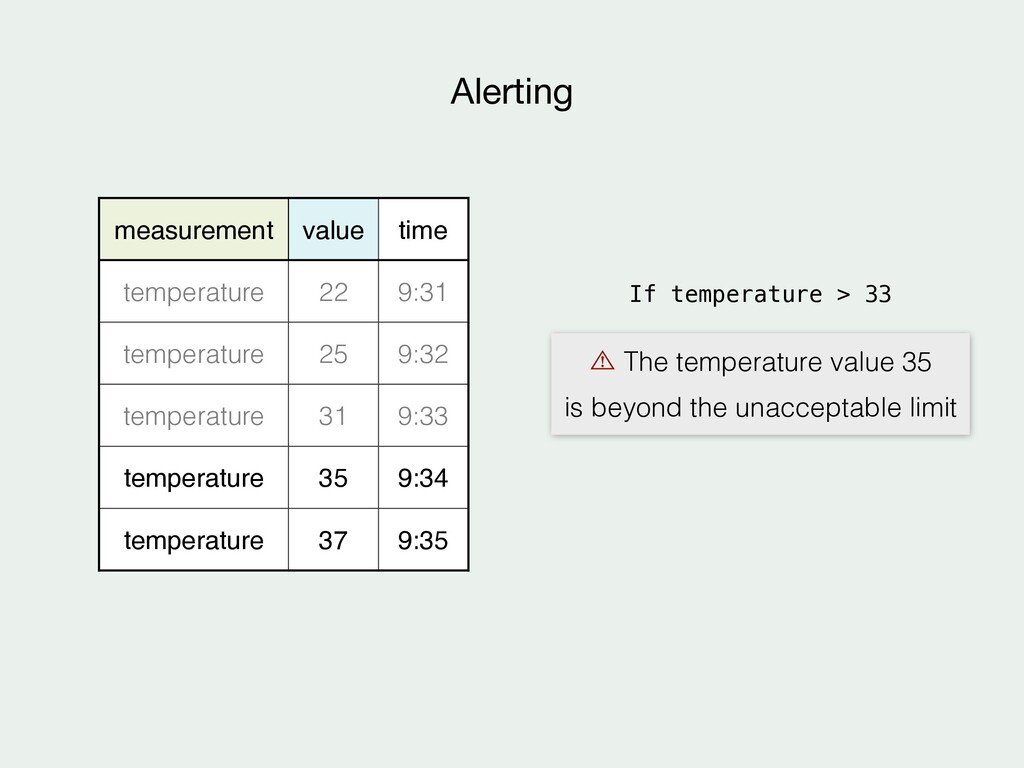Click the 'is beyond the unacceptable limit' text
Screen dimensions: 1024x768
pos(760,408)
